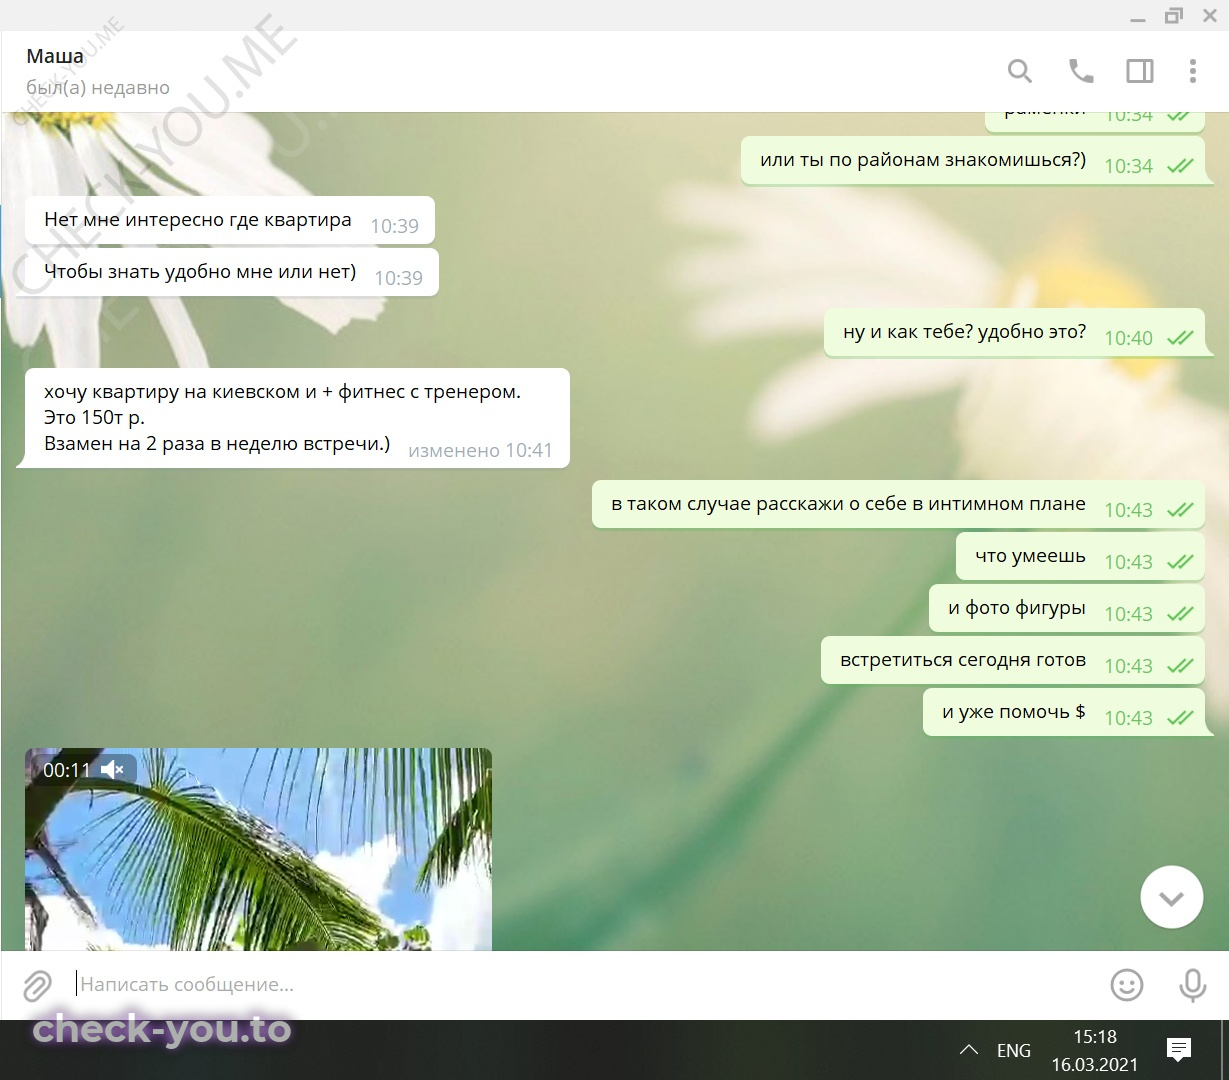Select message 'Нет мне интересно где квартира'

pos(229,220)
